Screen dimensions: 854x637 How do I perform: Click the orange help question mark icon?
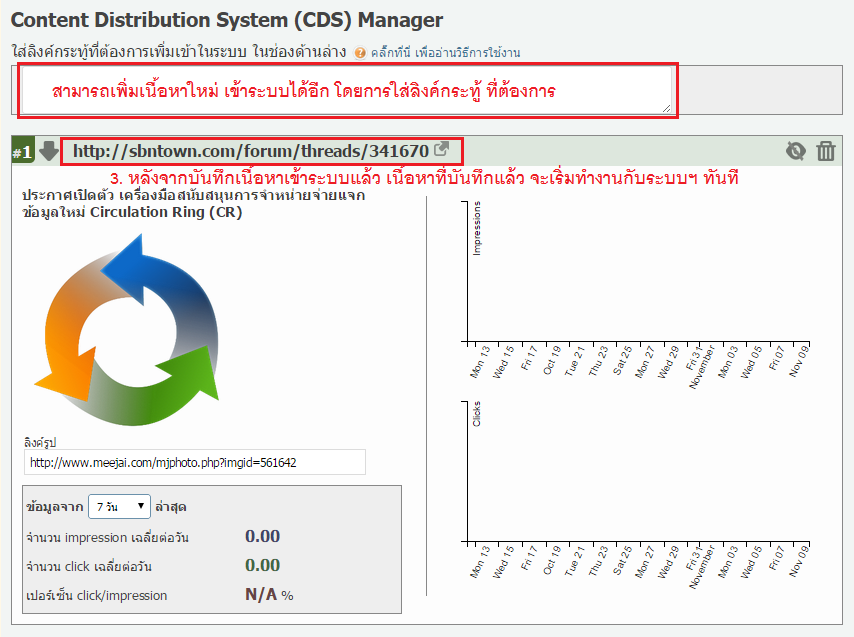click(360, 52)
